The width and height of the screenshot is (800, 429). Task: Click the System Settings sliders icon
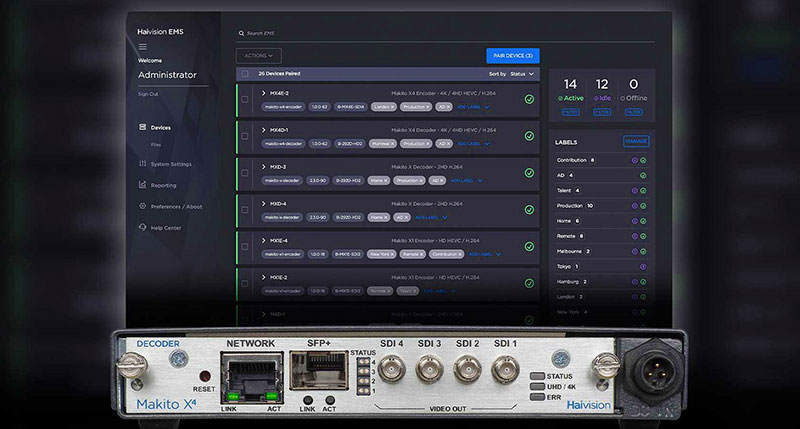[142, 164]
